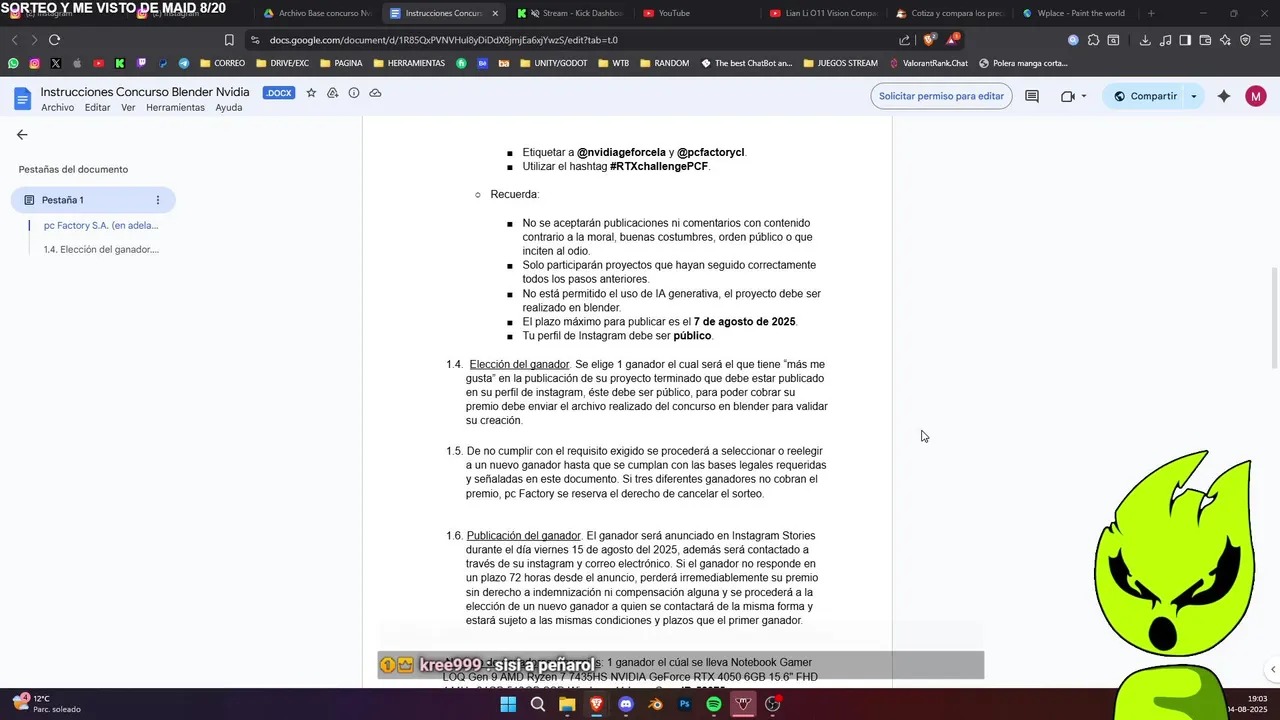Open the comment history icon
The height and width of the screenshot is (720, 1280).
tap(1032, 96)
